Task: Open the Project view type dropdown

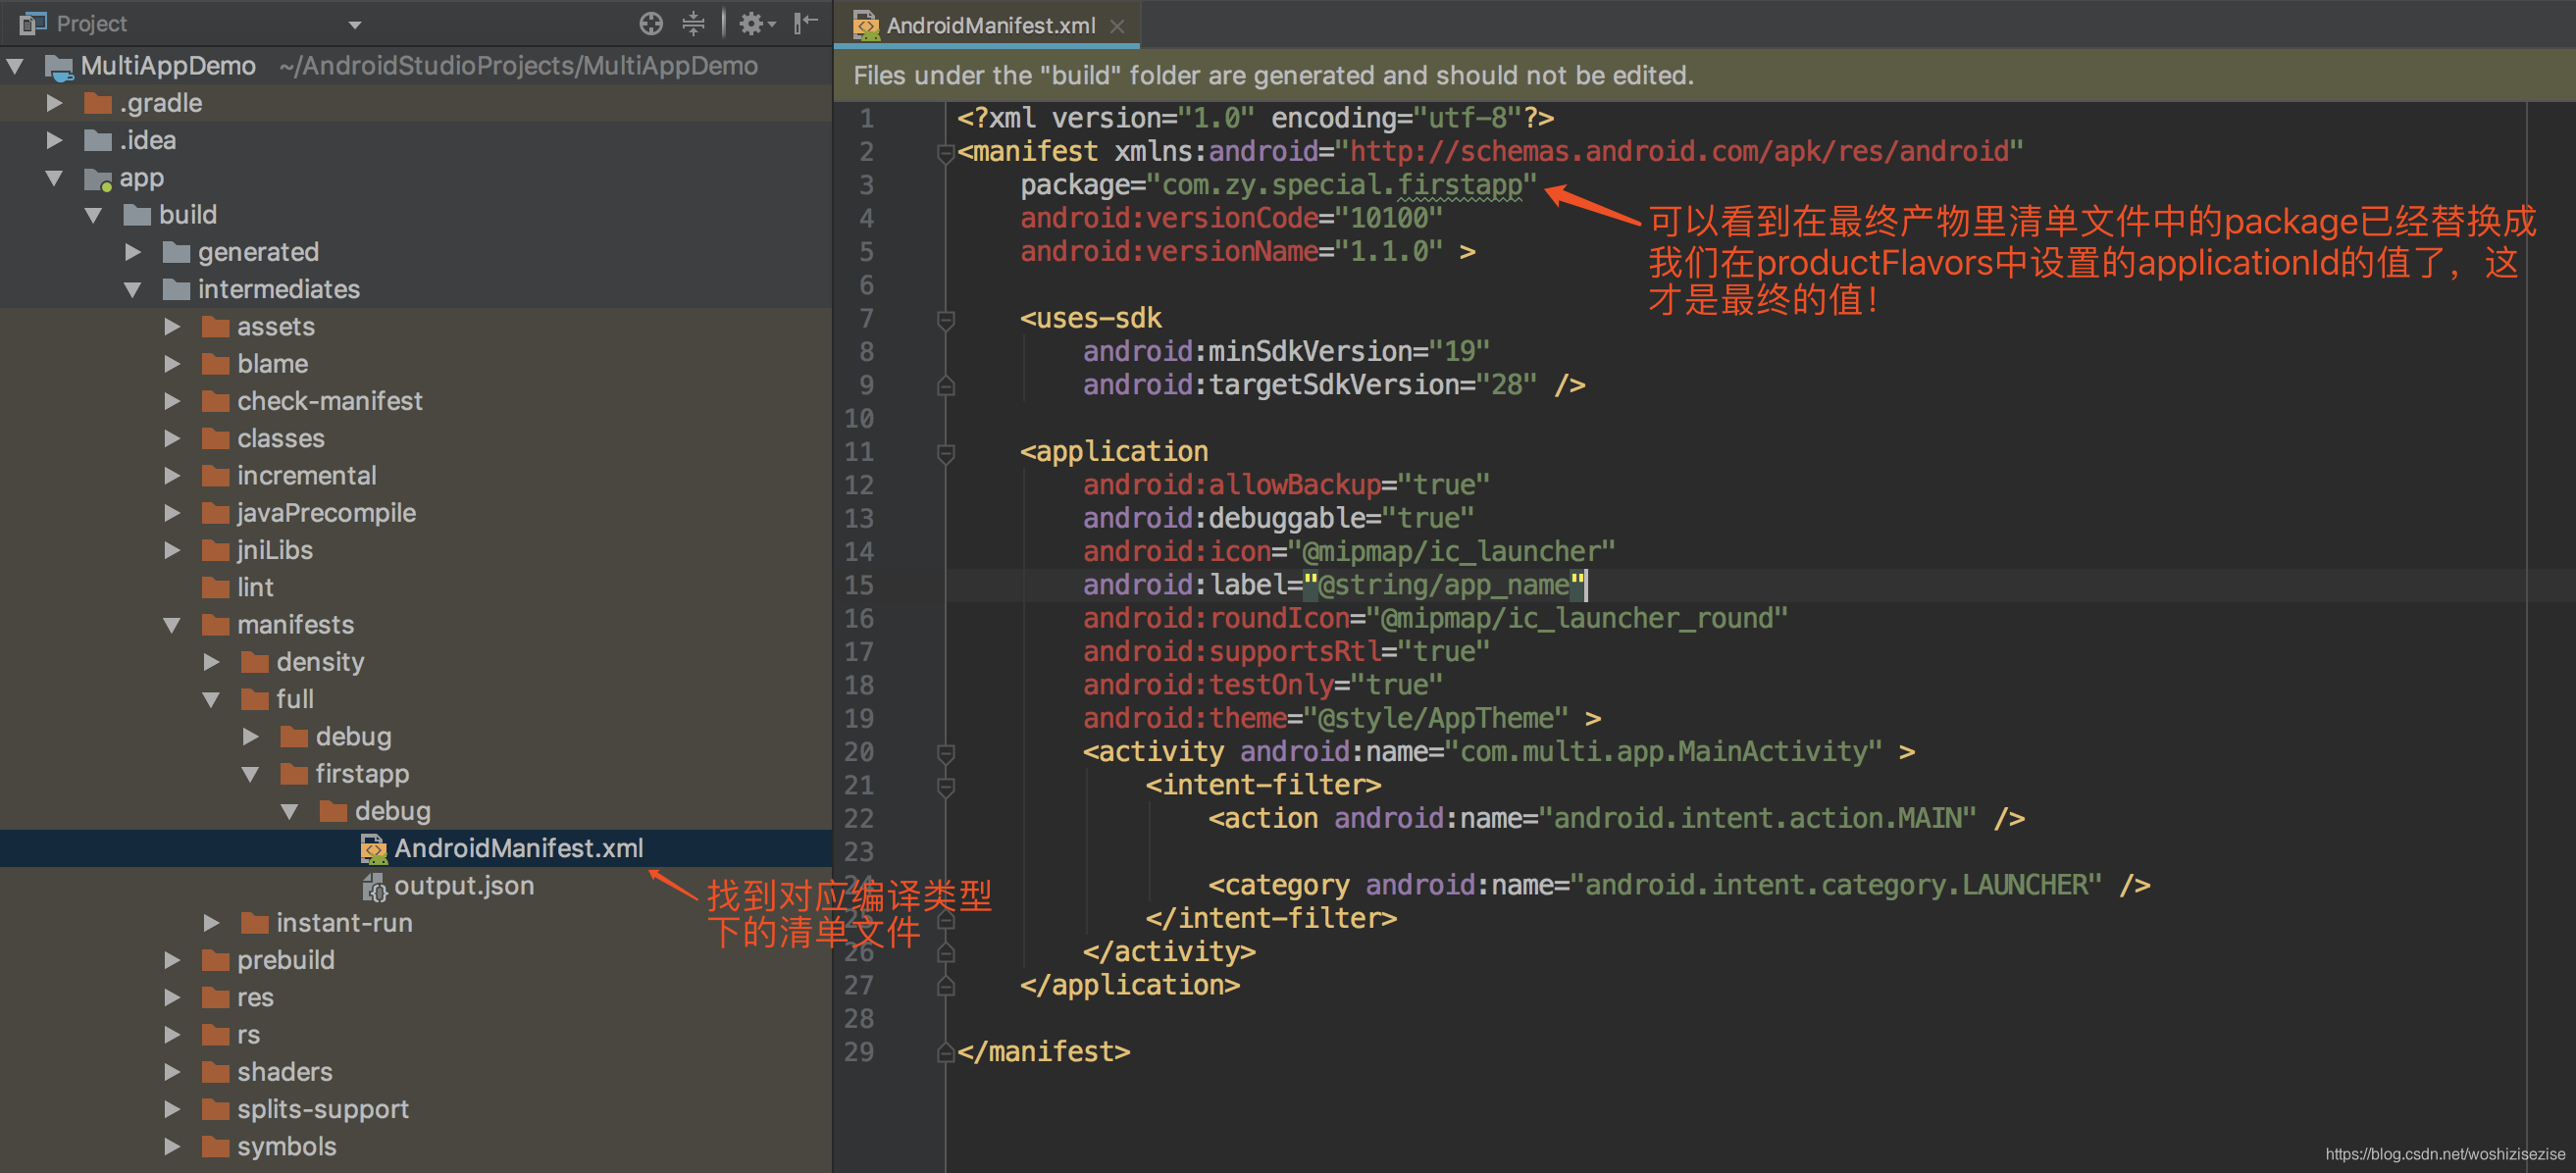Action: [354, 24]
